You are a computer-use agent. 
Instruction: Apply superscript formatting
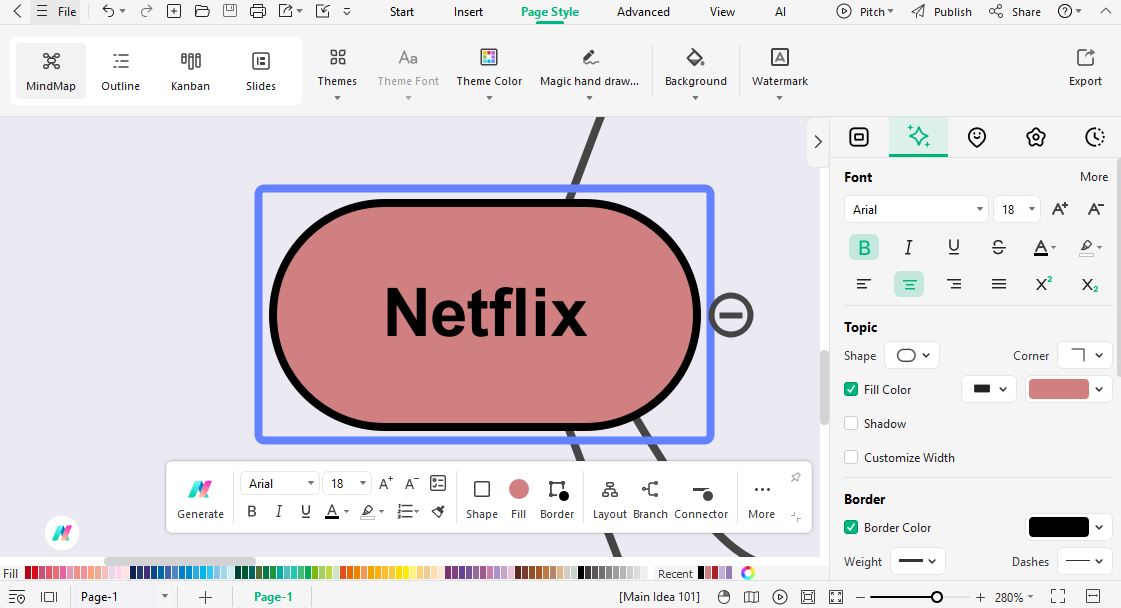point(1044,284)
